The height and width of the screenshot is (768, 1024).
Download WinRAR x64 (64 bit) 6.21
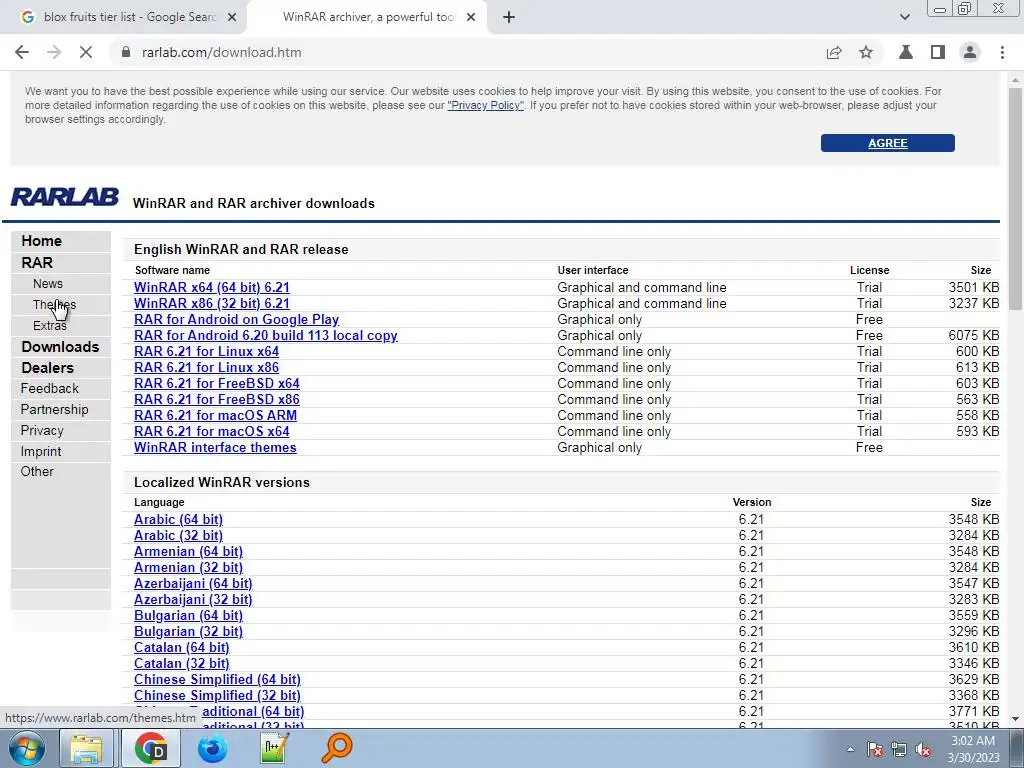[212, 287]
